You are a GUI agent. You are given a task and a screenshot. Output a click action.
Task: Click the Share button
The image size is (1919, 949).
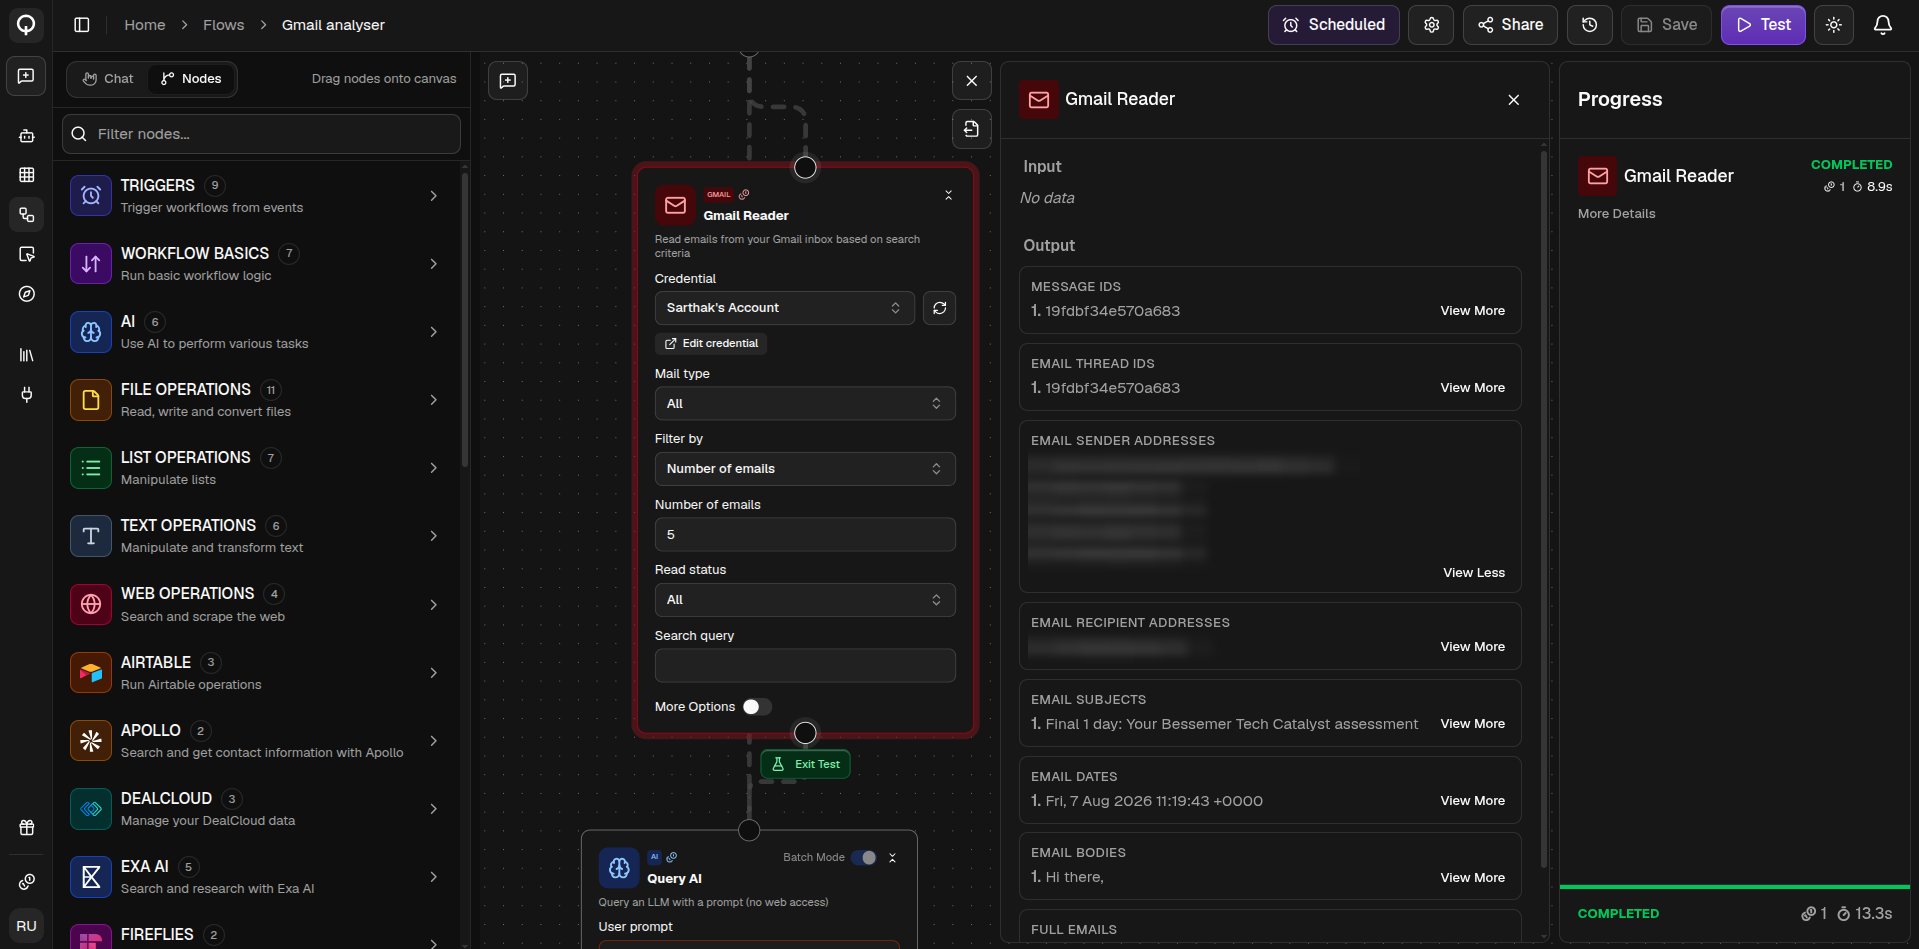tap(1510, 25)
